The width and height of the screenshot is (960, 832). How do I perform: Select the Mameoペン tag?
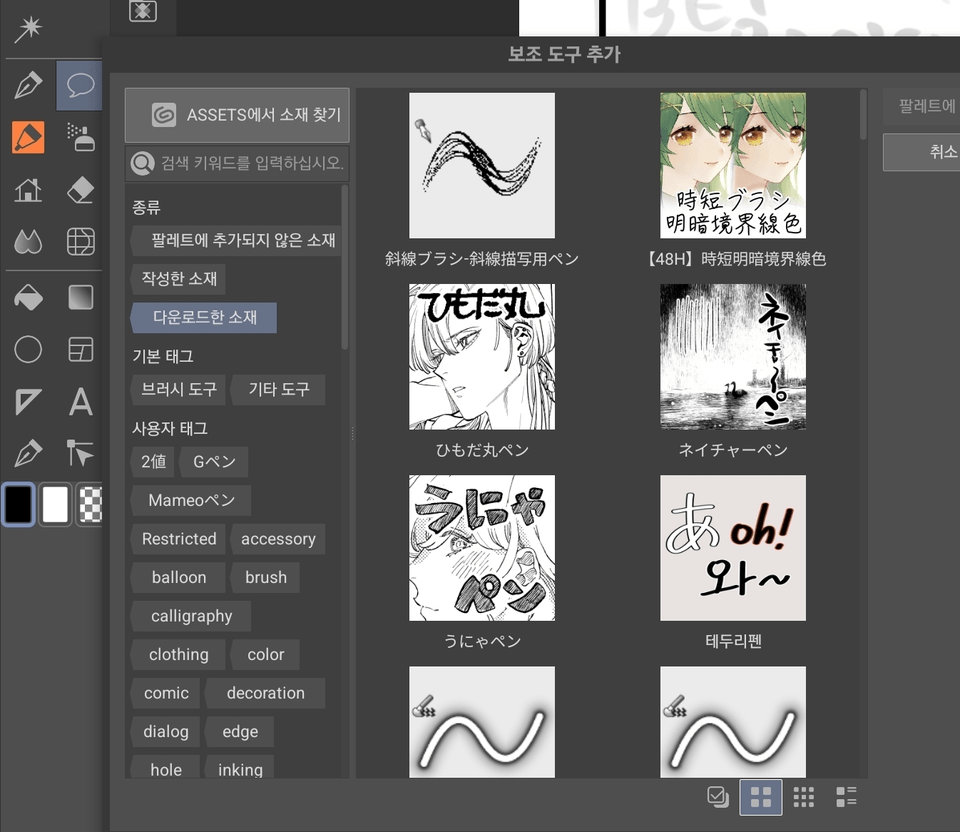(x=191, y=500)
